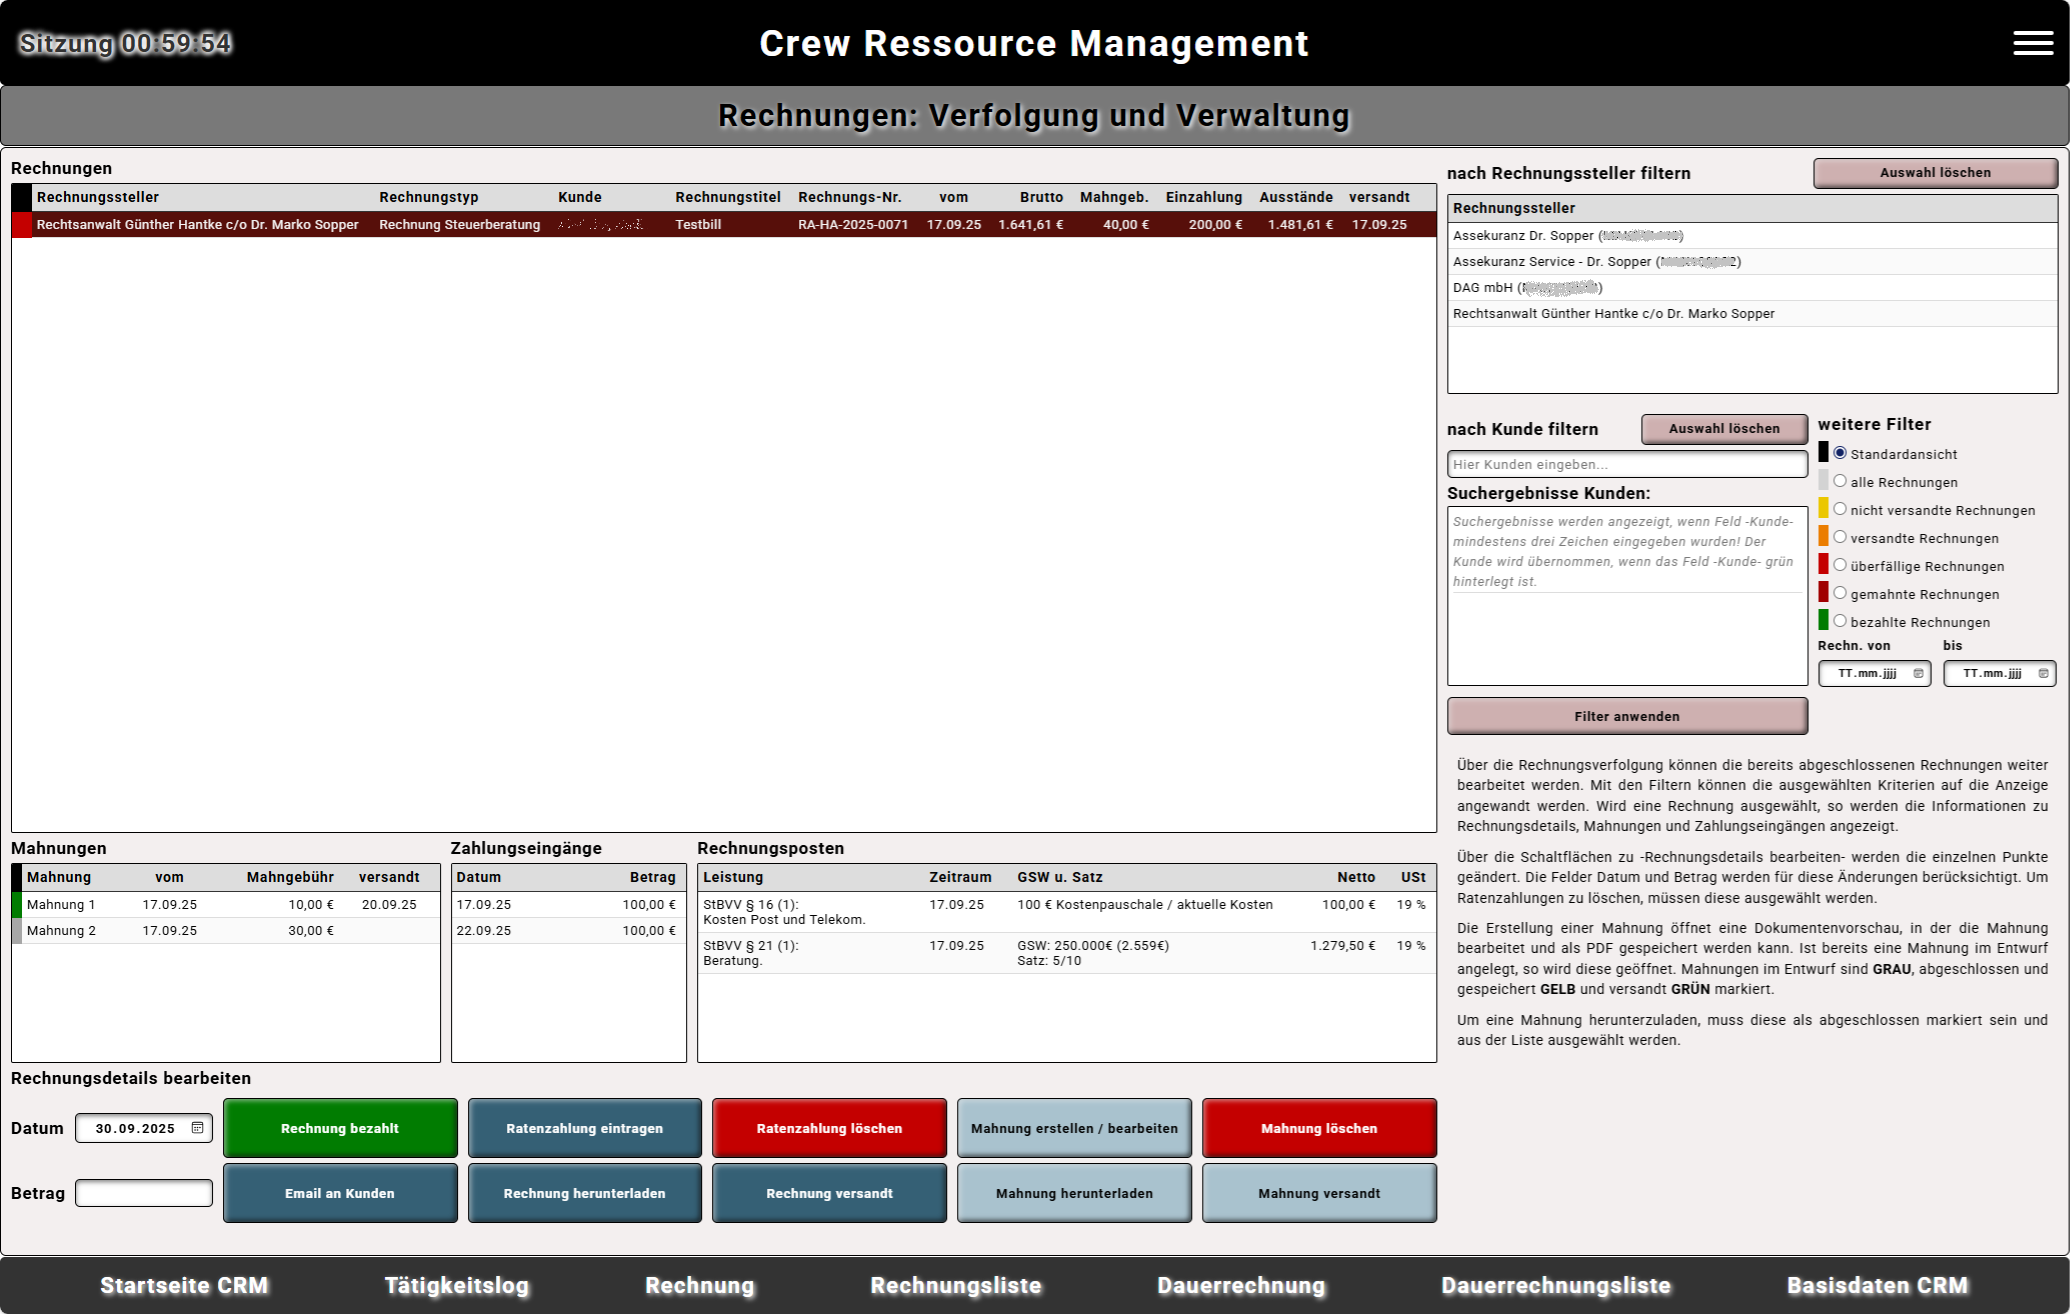The image size is (2070, 1314).
Task: Open calendar icon in Rechn. von date field
Action: tap(1917, 674)
